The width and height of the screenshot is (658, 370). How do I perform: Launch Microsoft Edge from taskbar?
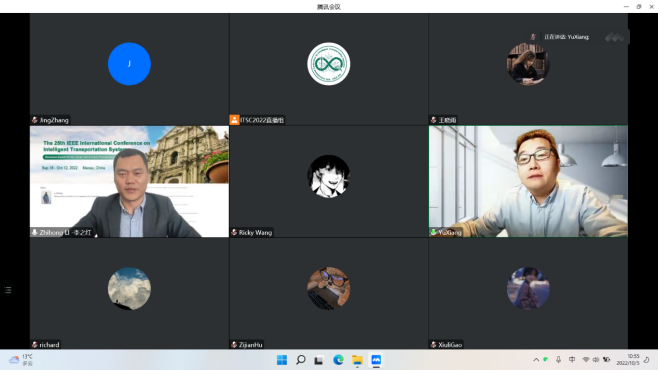[x=338, y=360]
